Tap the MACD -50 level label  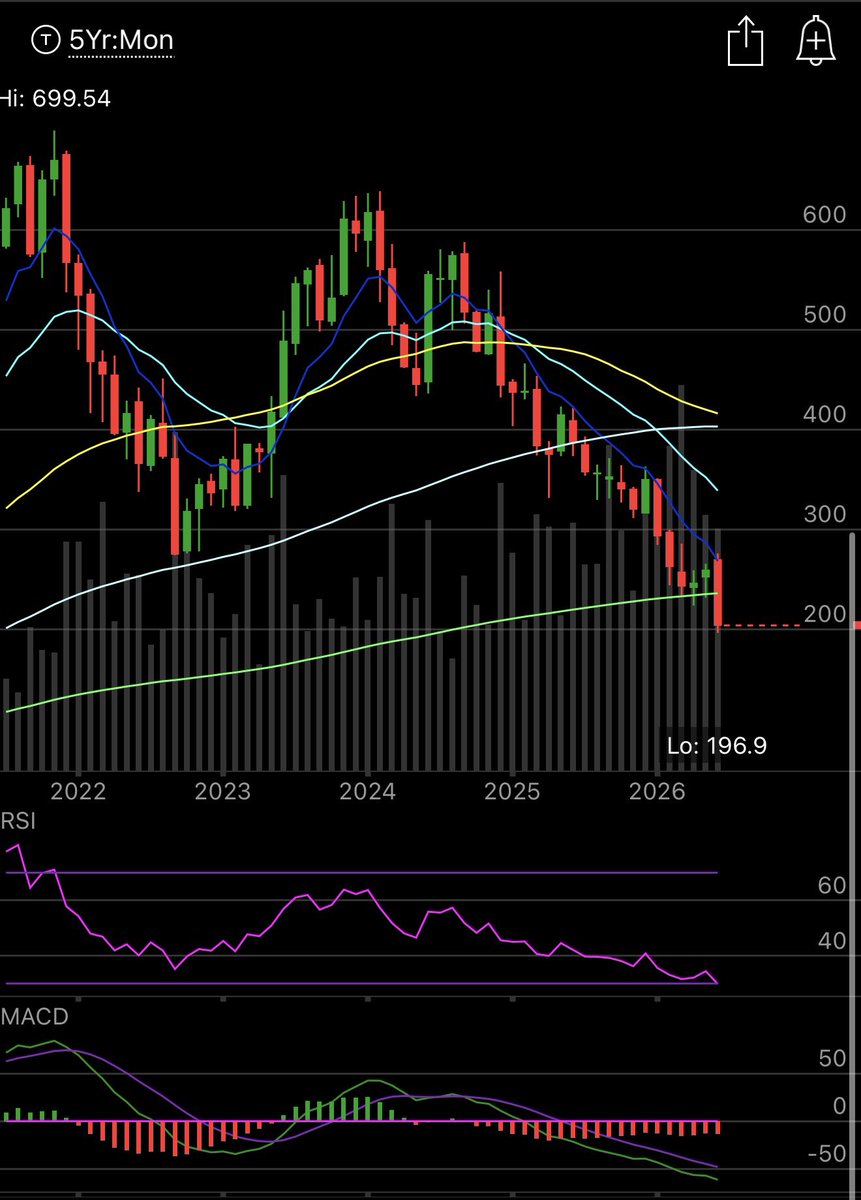click(x=828, y=1154)
